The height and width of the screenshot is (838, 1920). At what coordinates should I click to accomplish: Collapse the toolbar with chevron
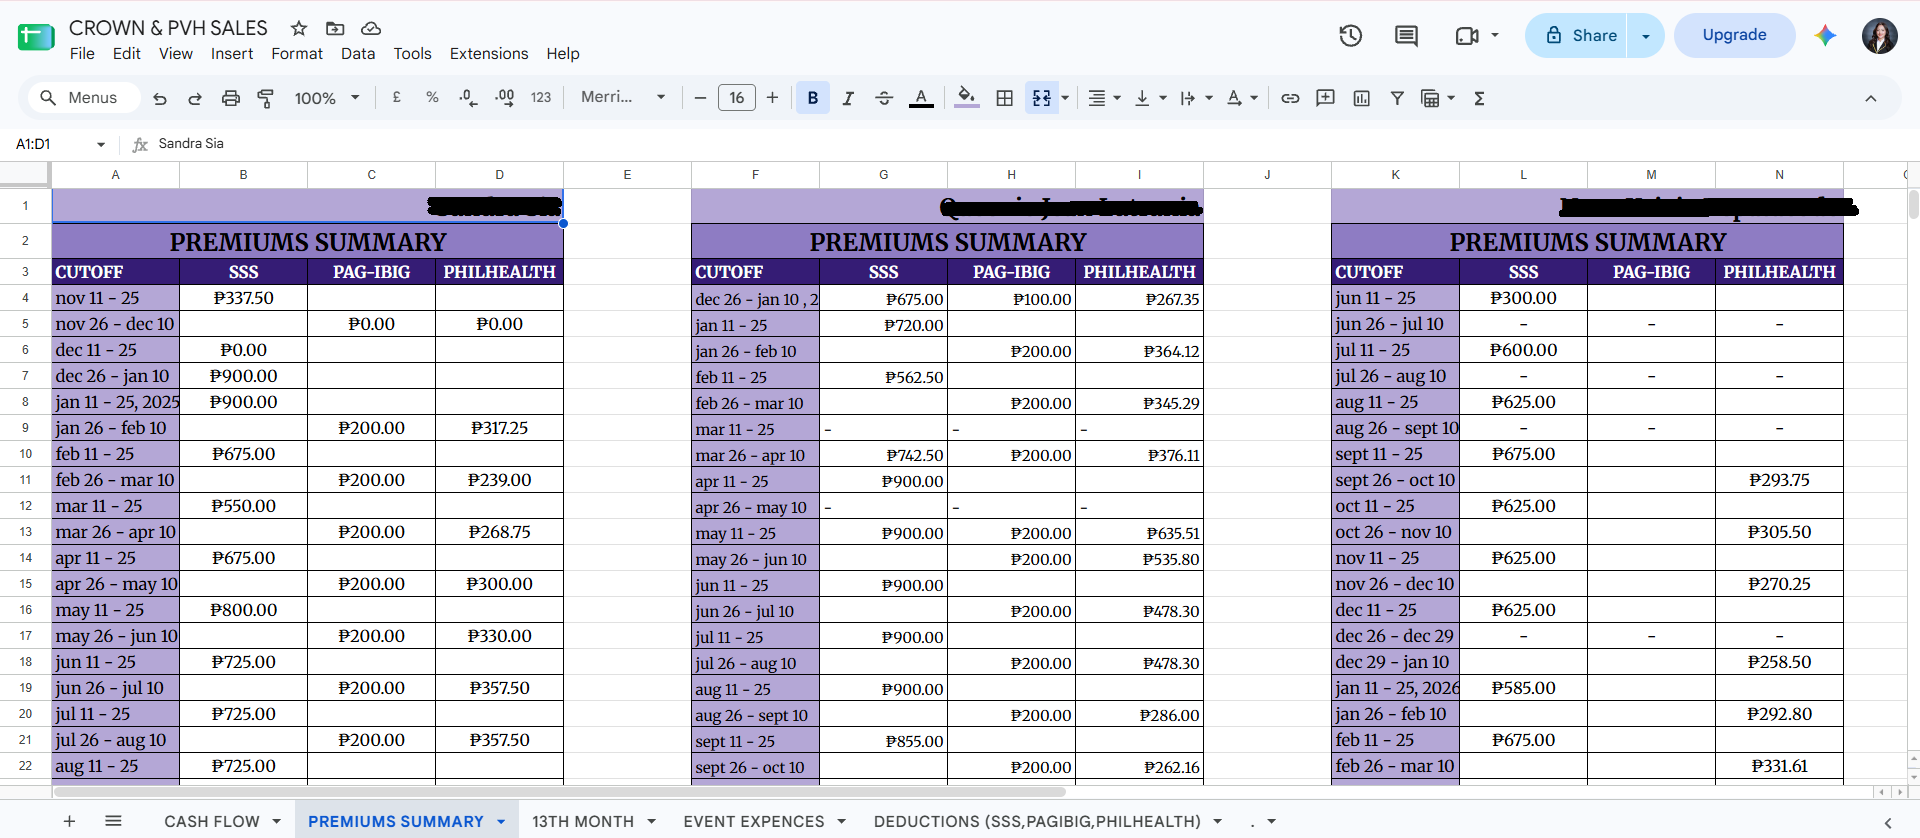point(1871,98)
